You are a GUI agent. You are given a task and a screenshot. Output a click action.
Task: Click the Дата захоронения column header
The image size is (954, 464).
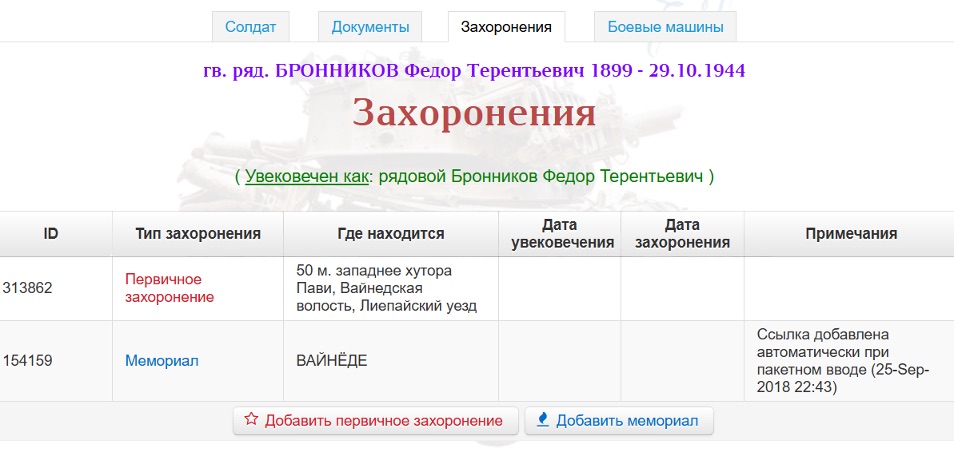pos(682,234)
